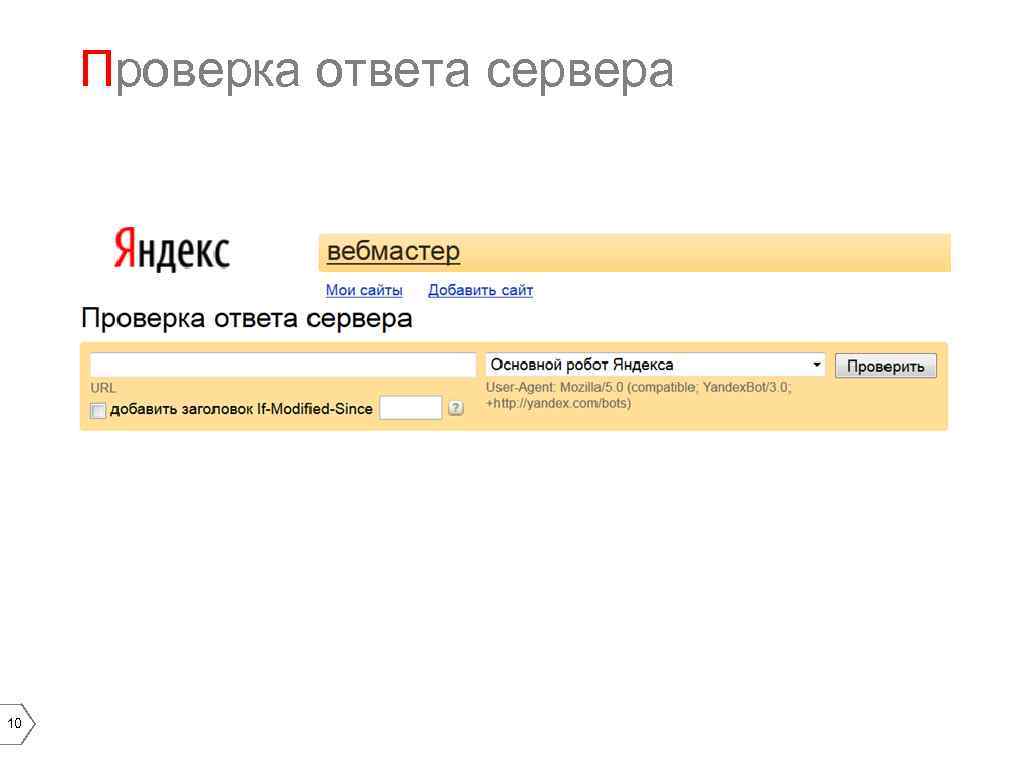Click the Проверка ответа сервера page heading

(x=247, y=319)
